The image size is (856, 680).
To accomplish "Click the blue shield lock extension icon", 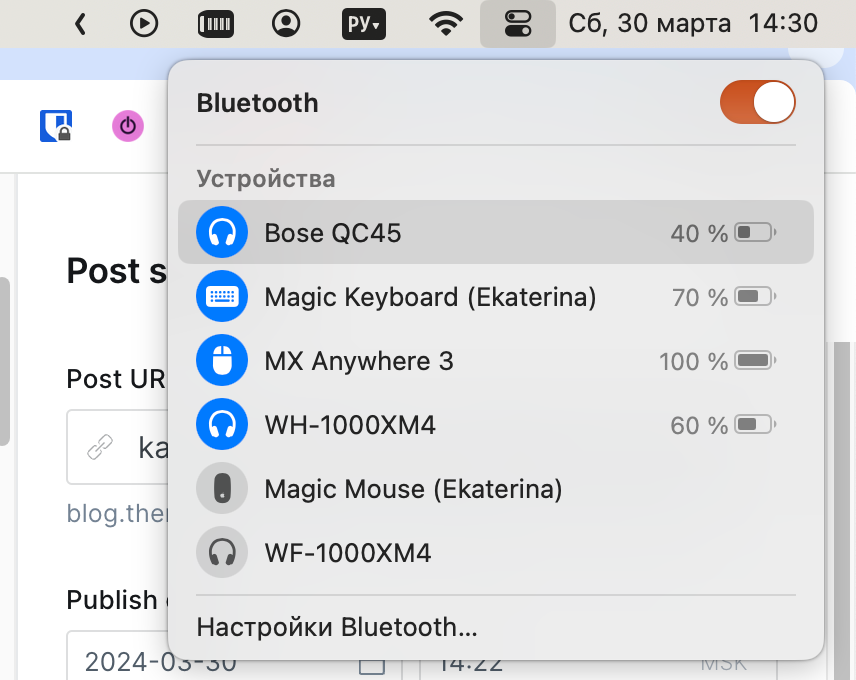I will 56,126.
